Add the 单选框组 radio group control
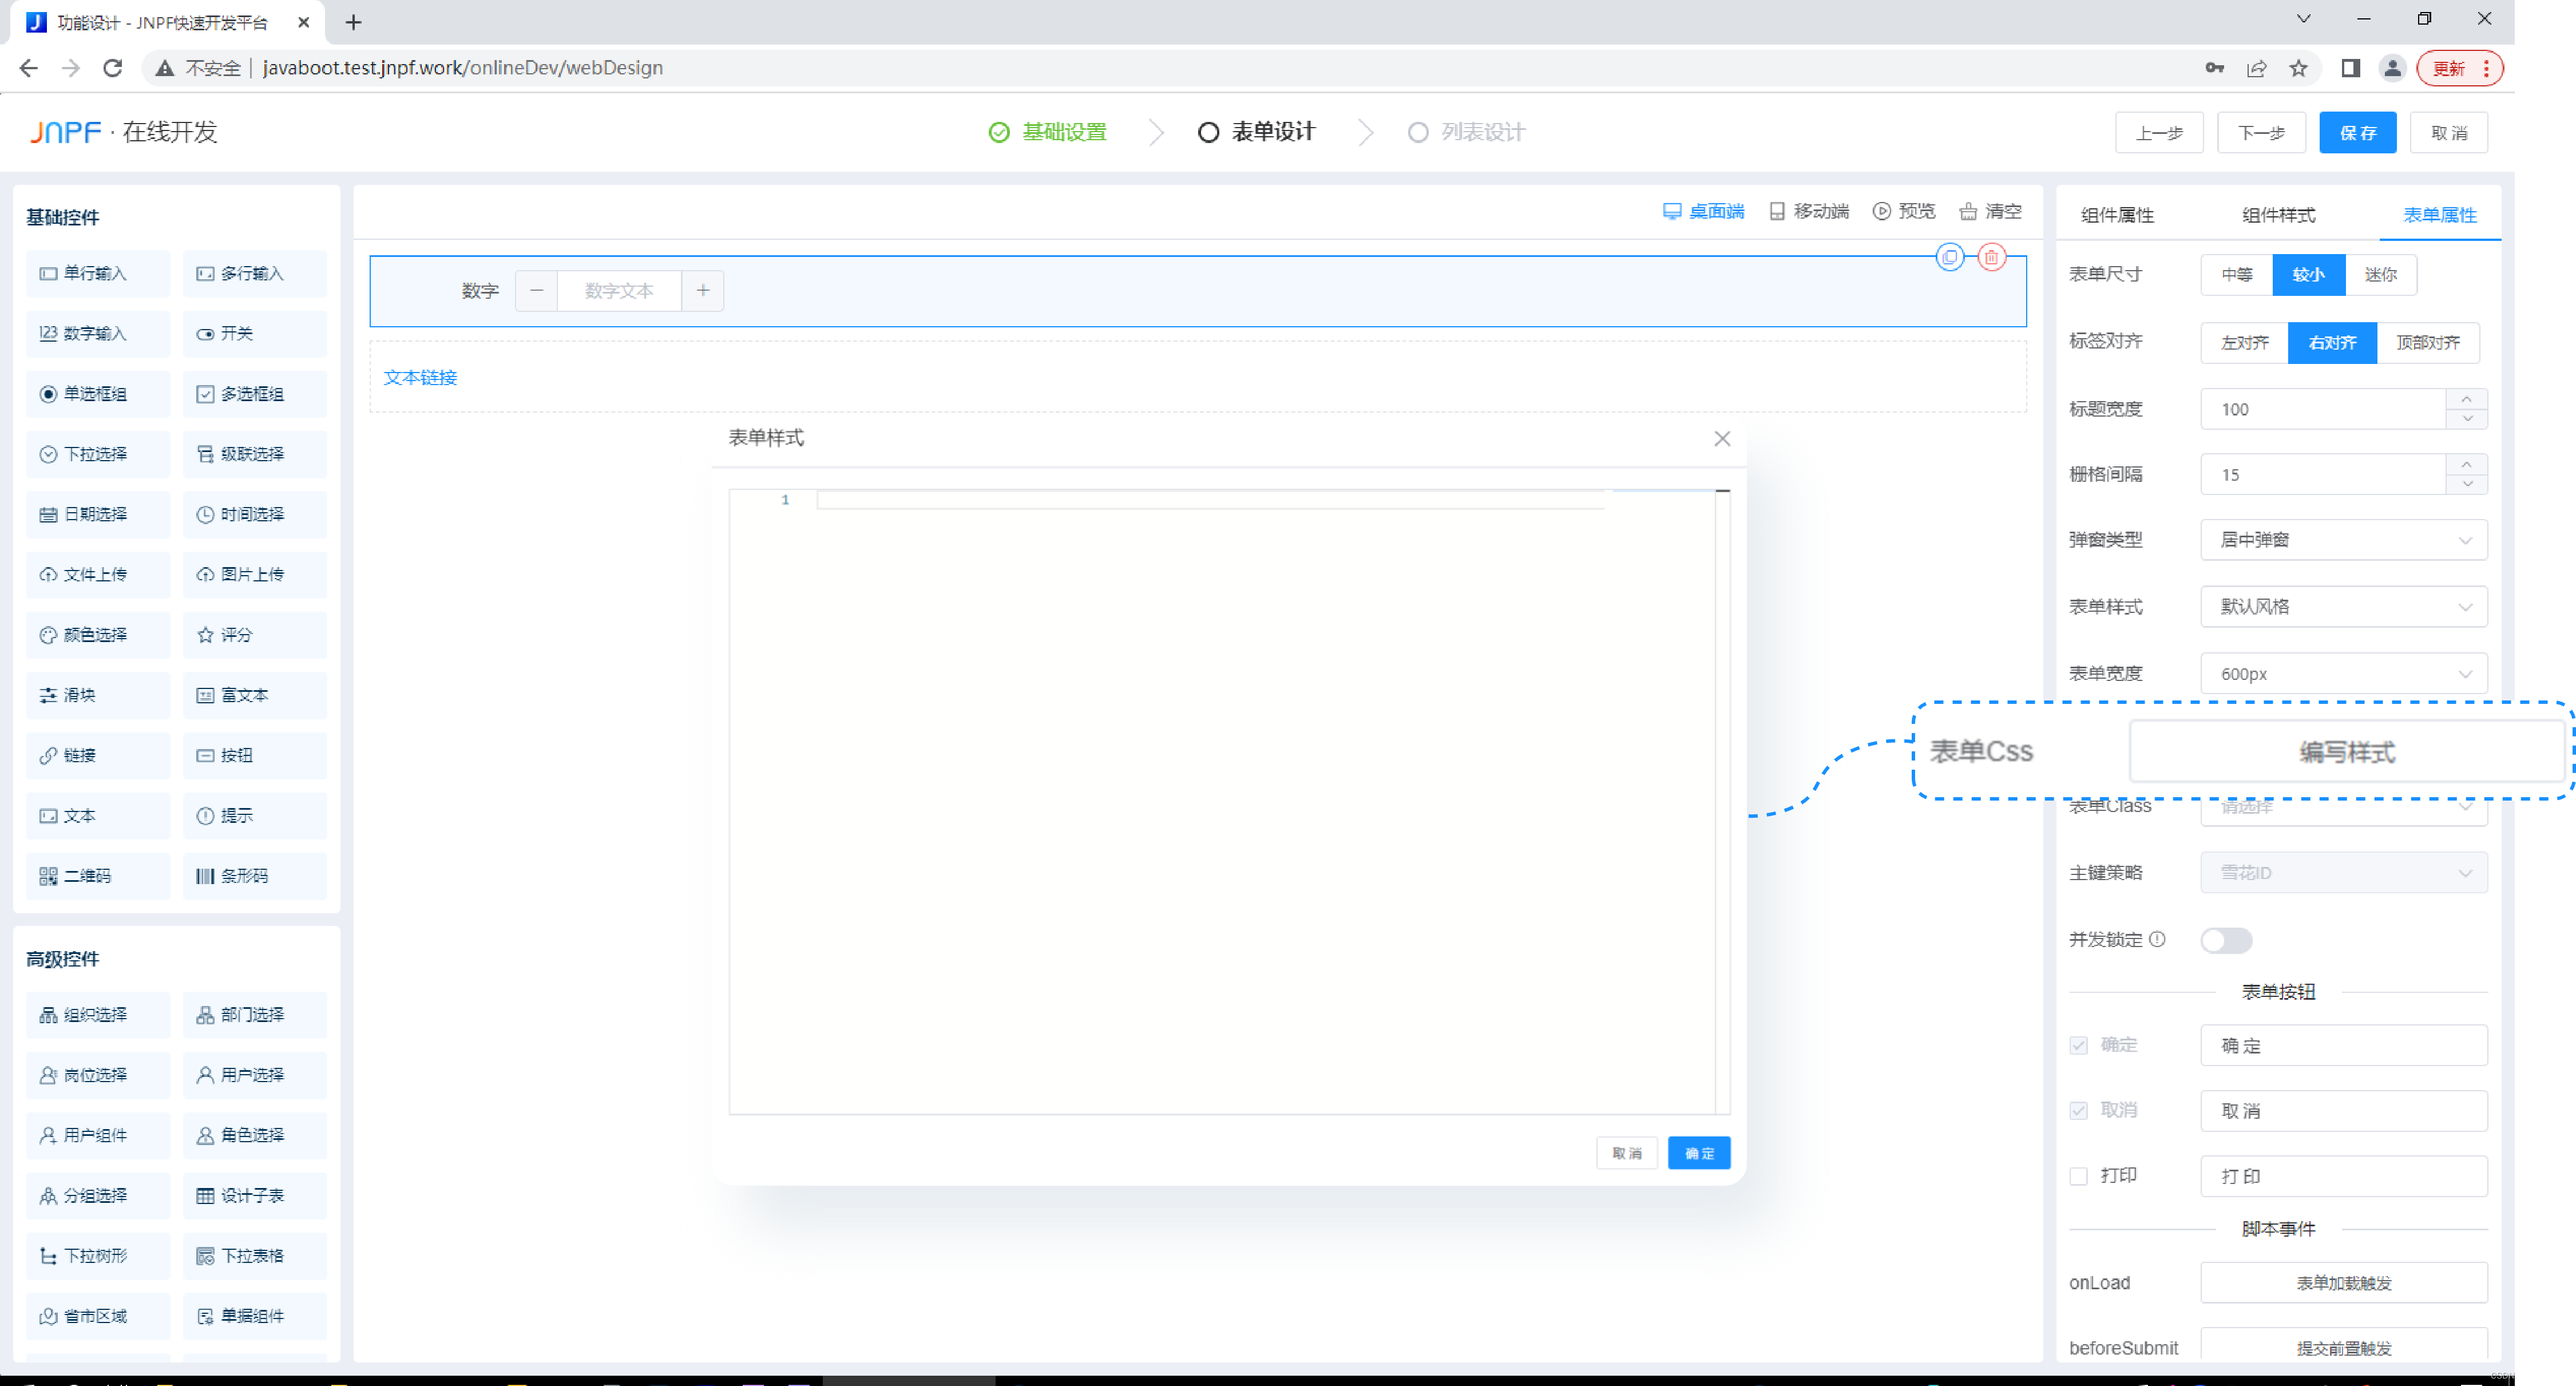 pyautogui.click(x=98, y=394)
